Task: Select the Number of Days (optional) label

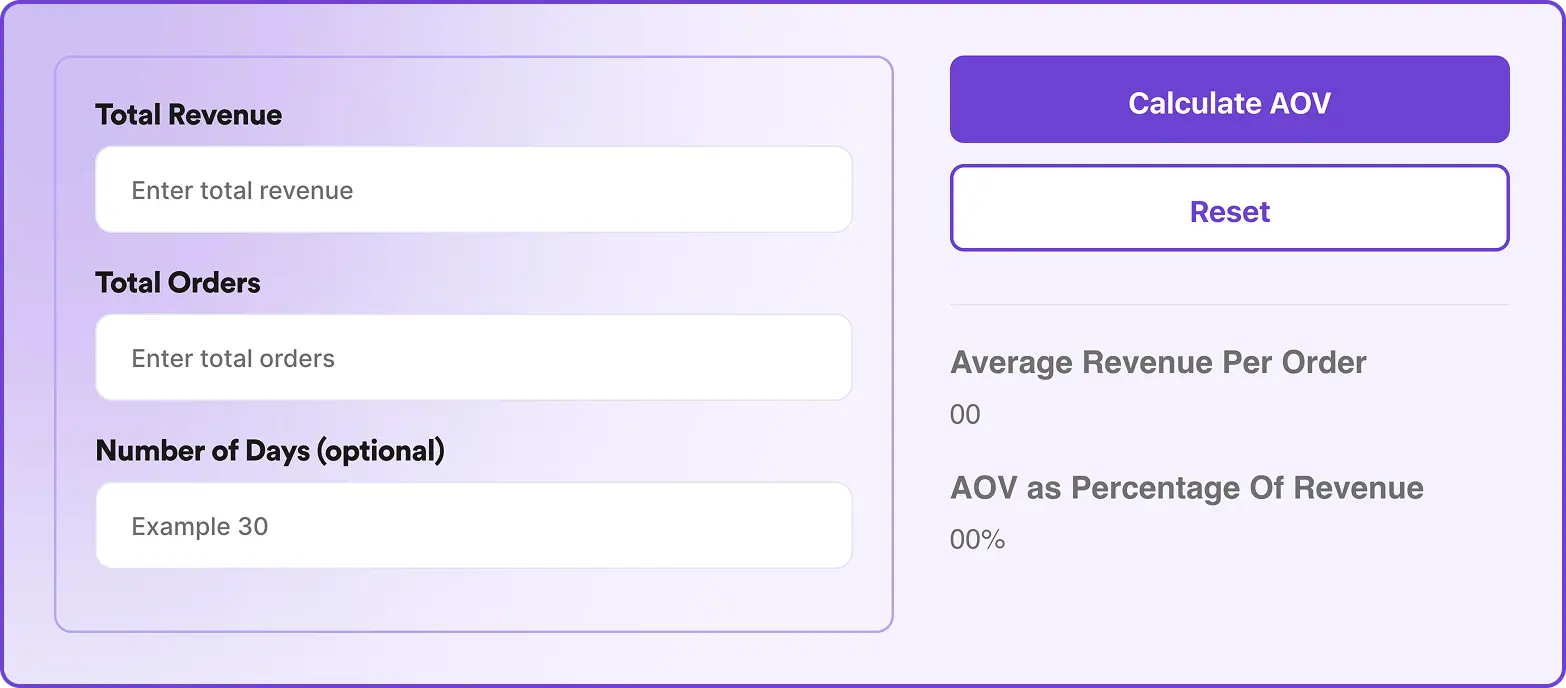Action: [x=270, y=450]
